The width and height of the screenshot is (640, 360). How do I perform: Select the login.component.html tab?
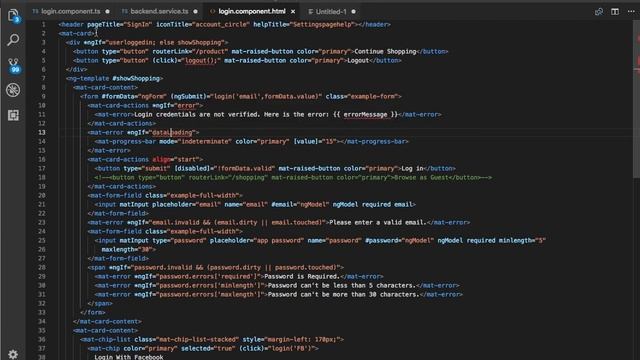252,11
